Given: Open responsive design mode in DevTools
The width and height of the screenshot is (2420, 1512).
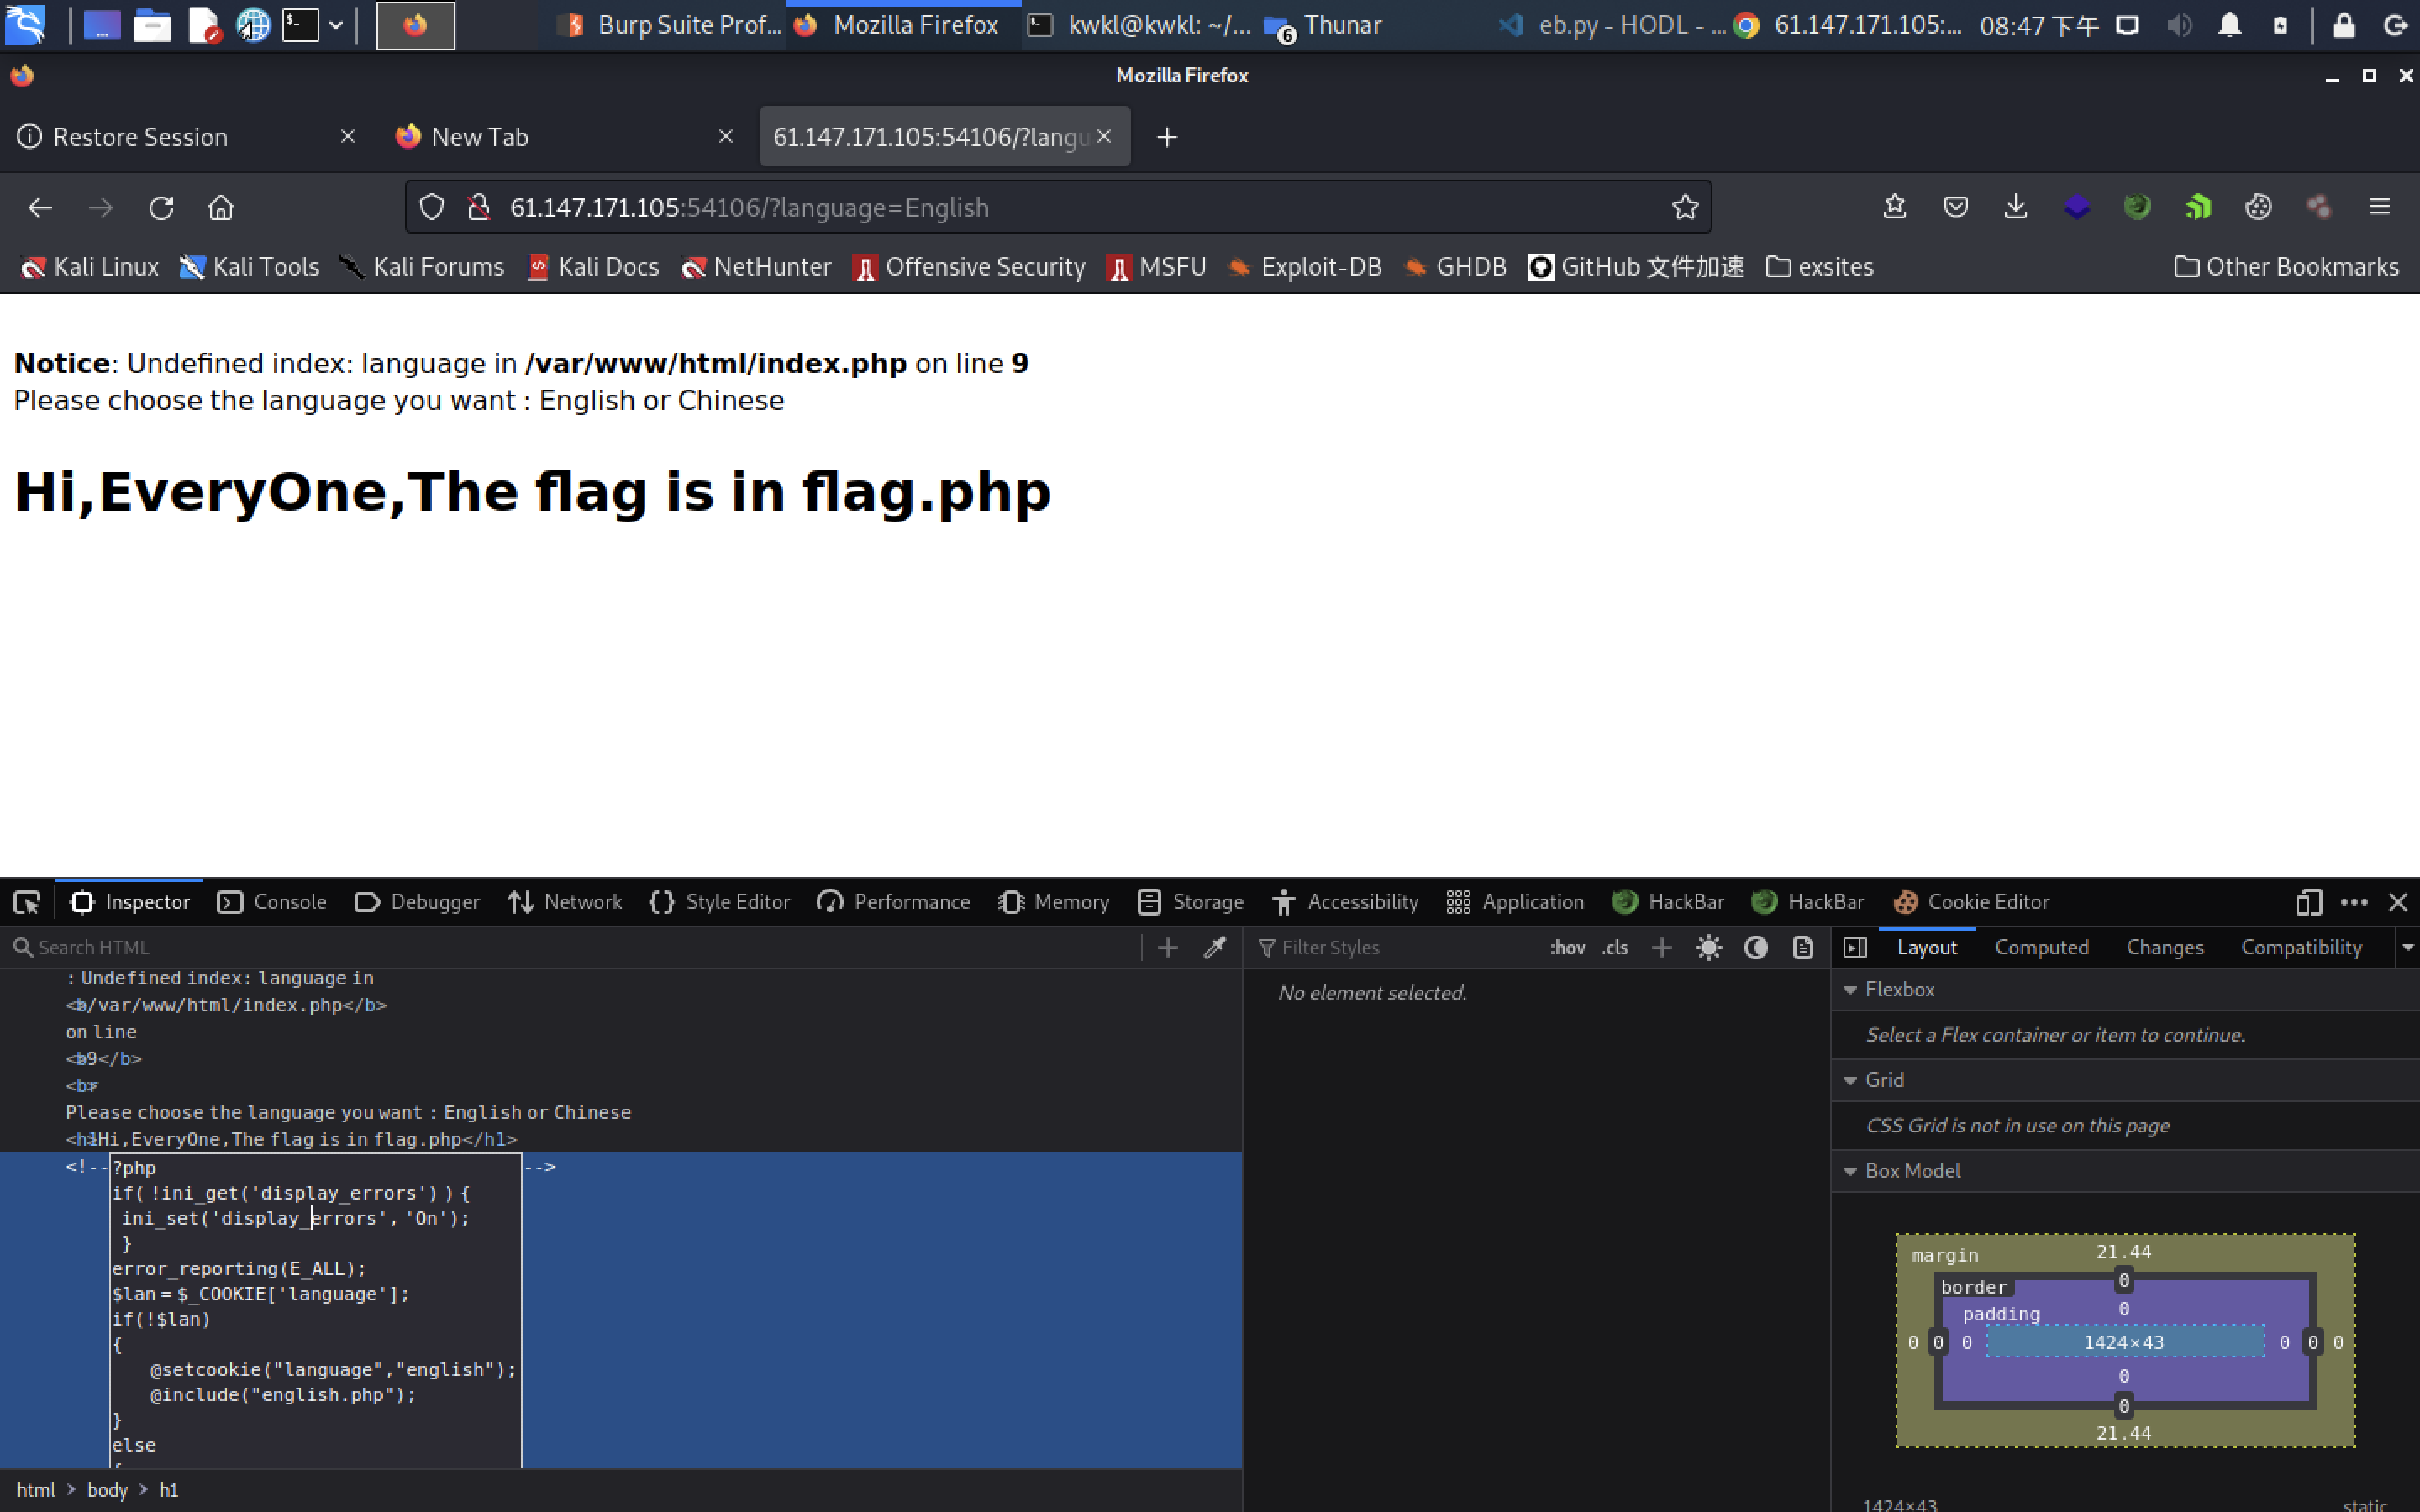Looking at the screenshot, I should 2309,901.
